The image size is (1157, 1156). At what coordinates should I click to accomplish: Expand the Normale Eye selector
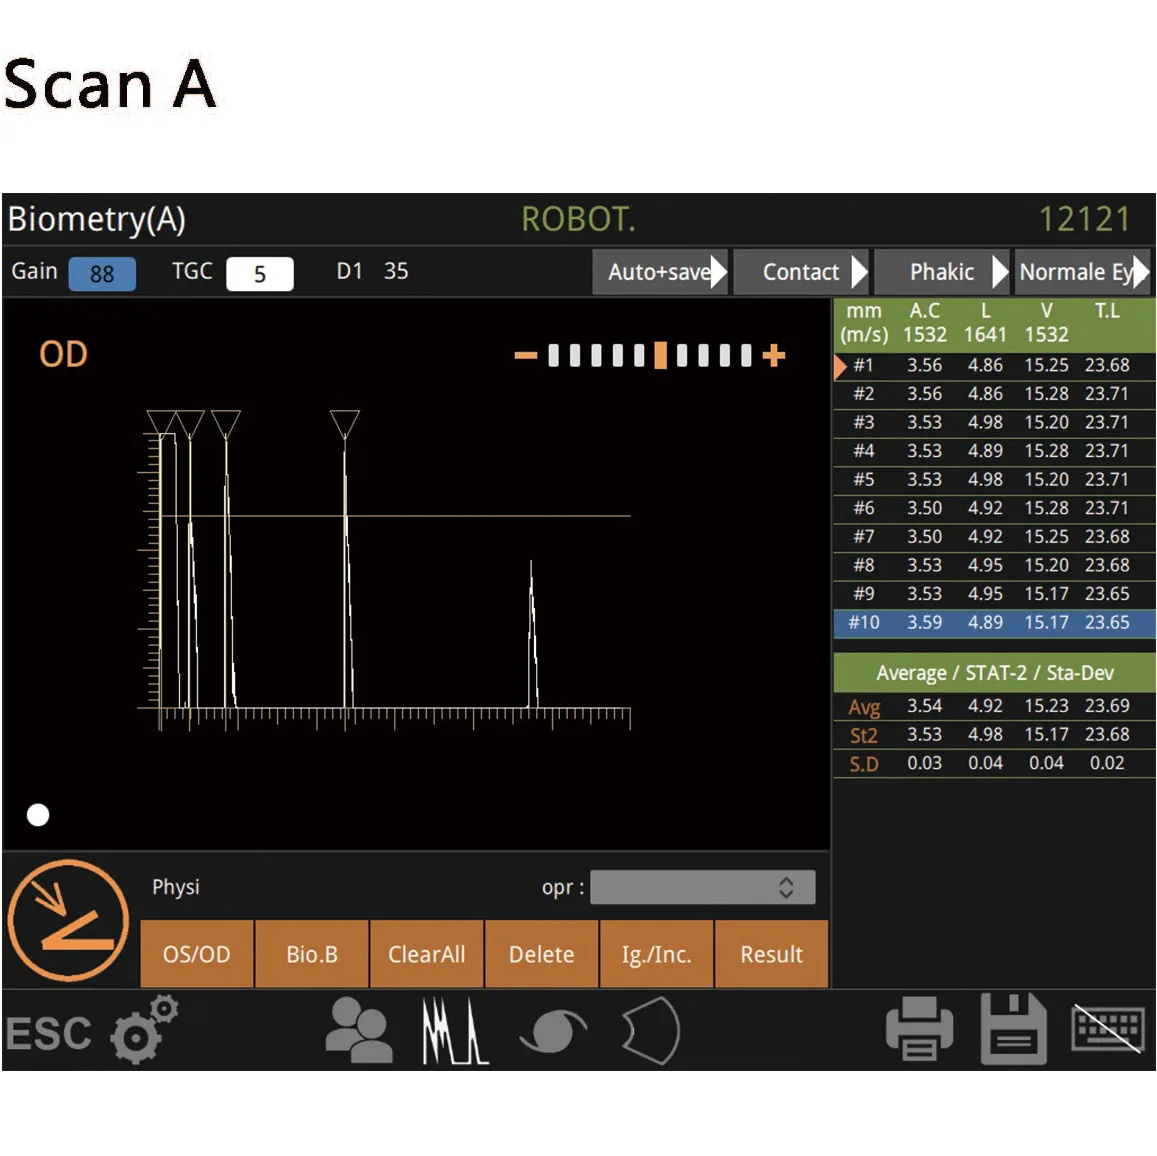pyautogui.click(x=1084, y=271)
